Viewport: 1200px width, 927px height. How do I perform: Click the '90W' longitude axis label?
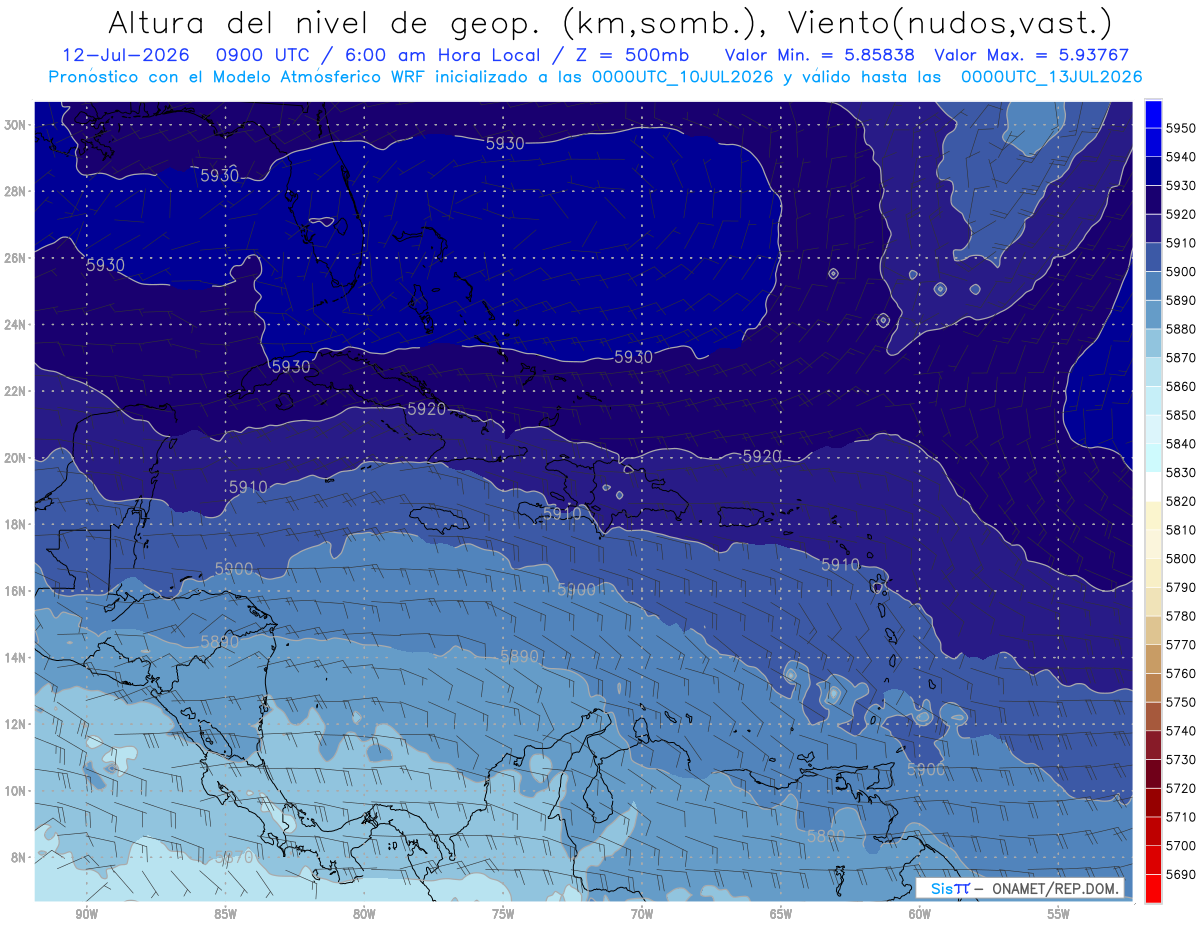86,915
